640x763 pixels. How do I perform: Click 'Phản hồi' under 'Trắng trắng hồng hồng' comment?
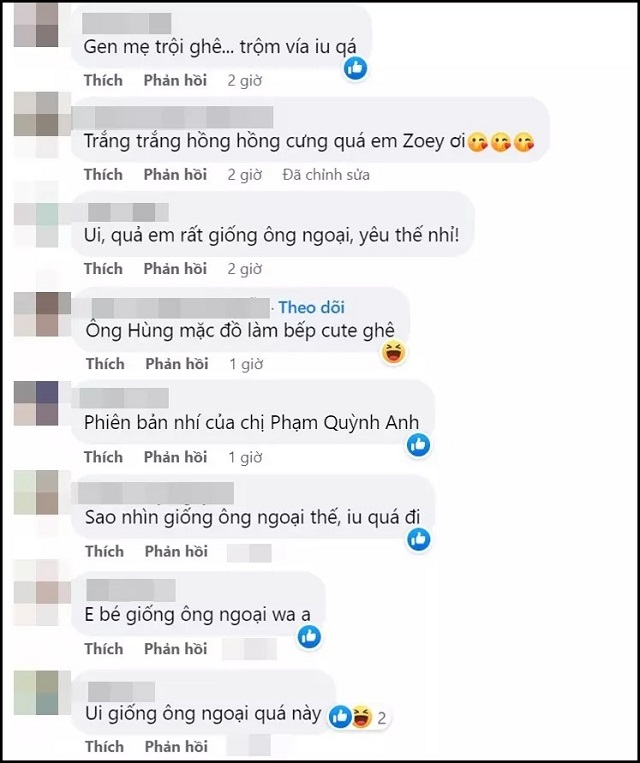[175, 175]
